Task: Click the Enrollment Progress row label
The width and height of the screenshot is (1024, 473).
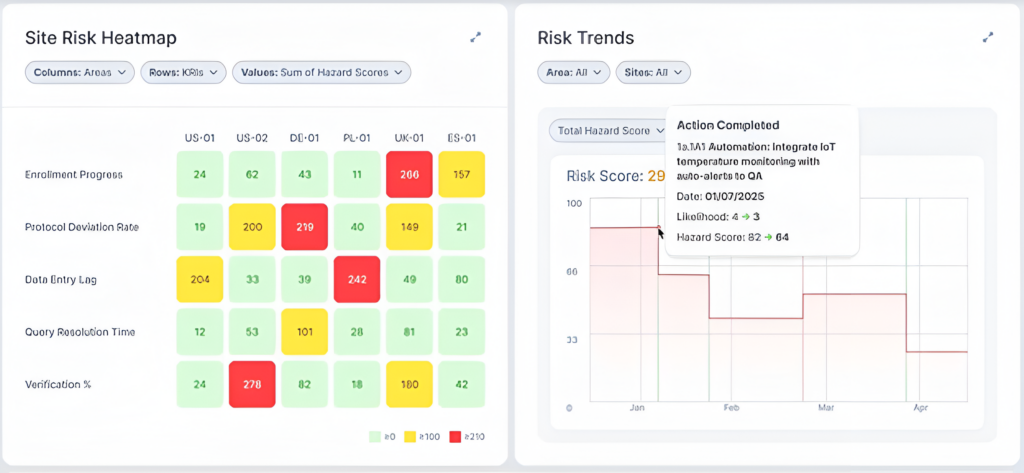Action: click(74, 175)
